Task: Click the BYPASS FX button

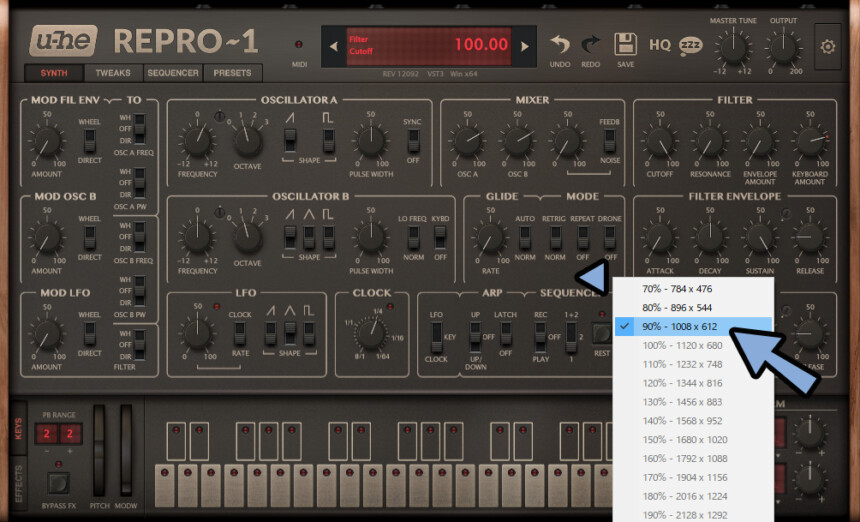Action: (58, 484)
